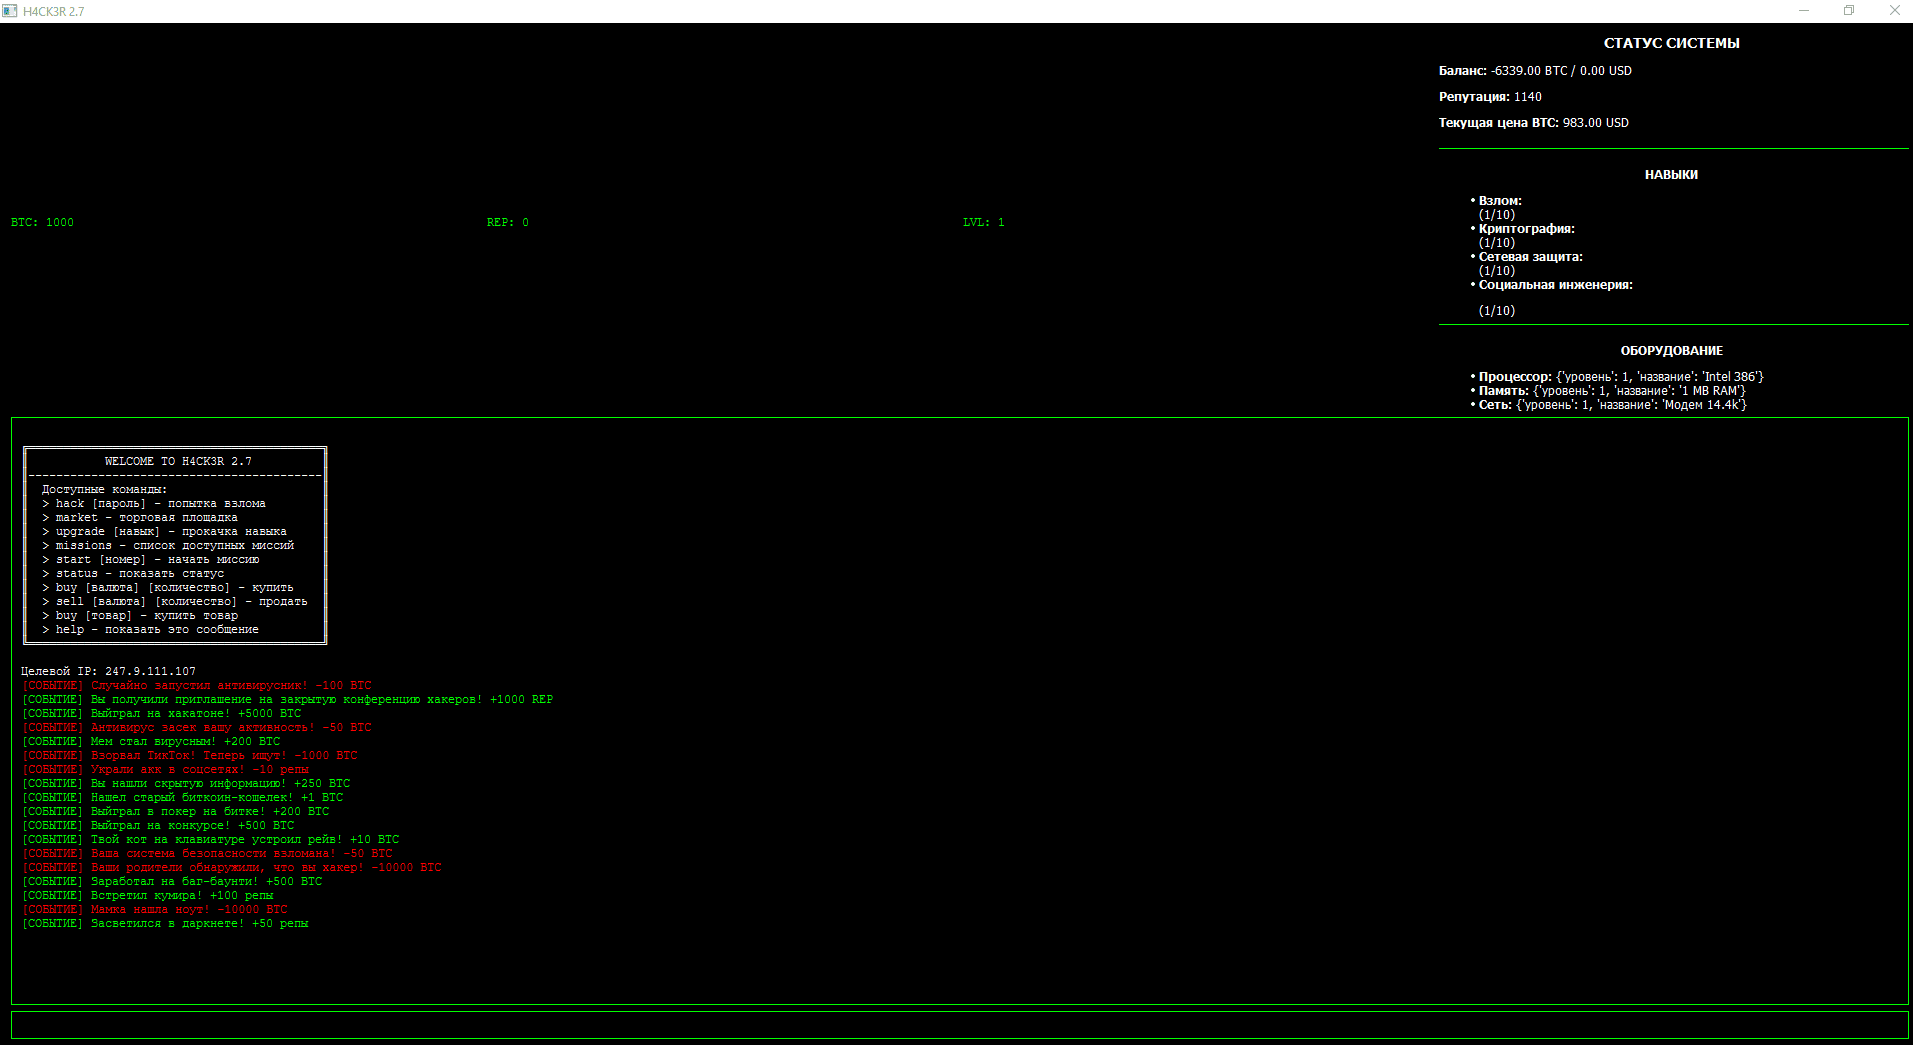Click "buy [валюта] [количество] - купить" line
Viewport: 1913px width, 1045px height.
168,587
